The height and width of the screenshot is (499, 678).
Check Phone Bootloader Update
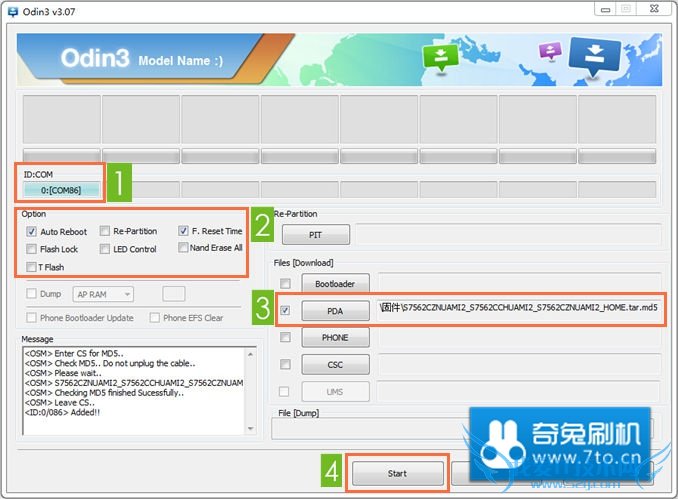(x=31, y=318)
